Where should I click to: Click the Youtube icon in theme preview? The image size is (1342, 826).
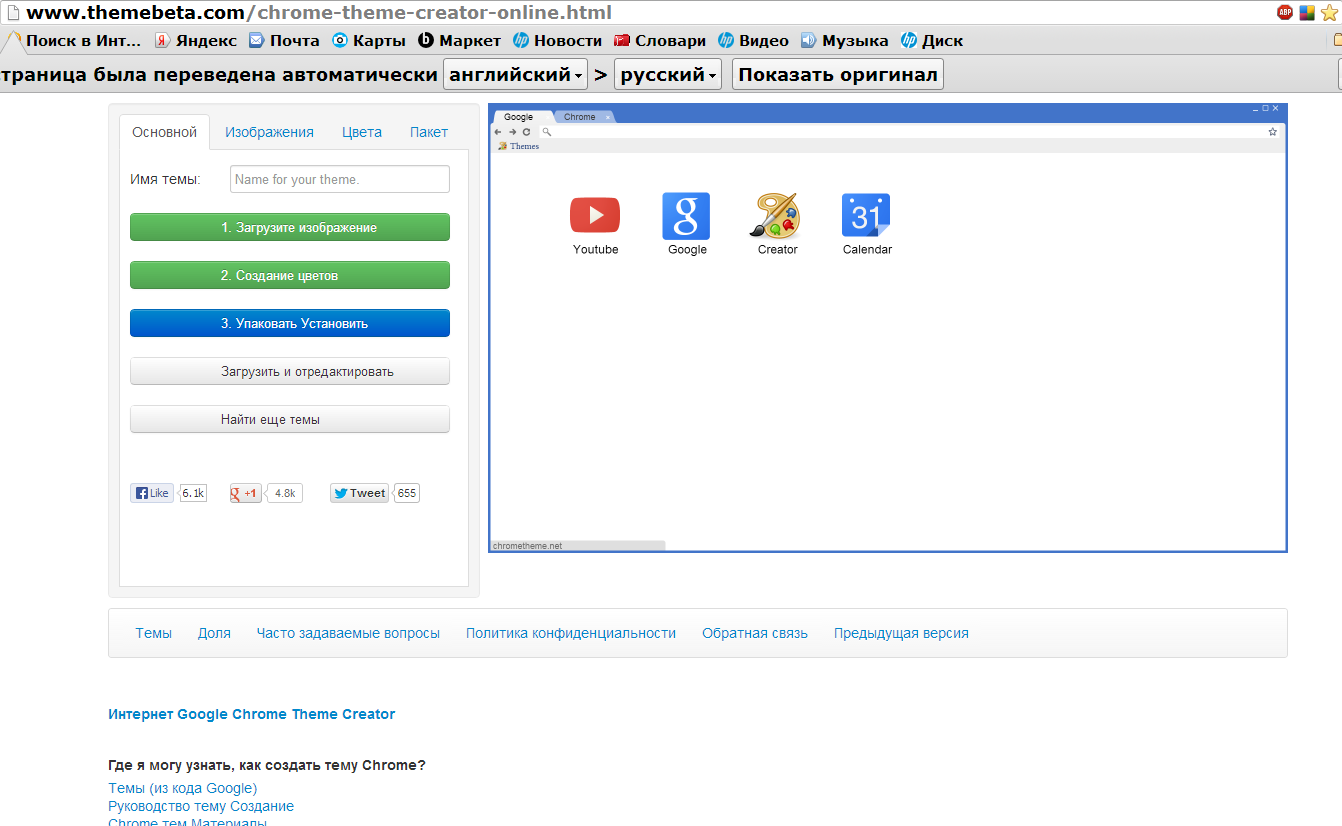pyautogui.click(x=595, y=215)
